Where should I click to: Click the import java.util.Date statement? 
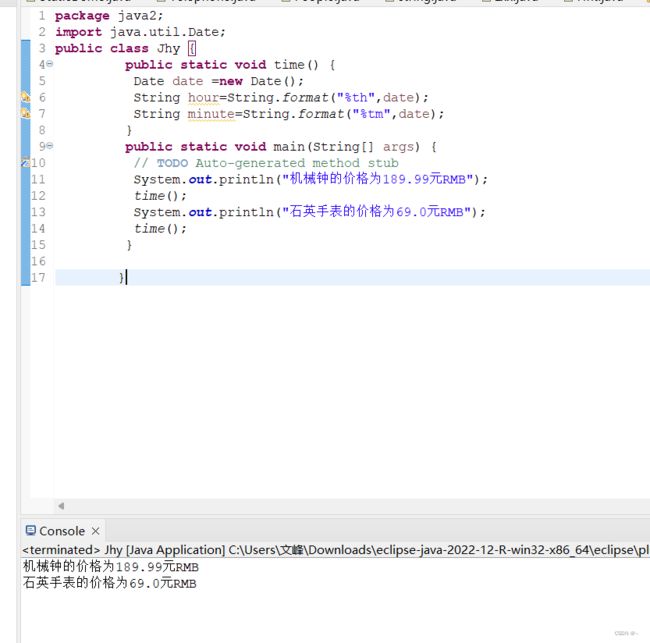140,32
